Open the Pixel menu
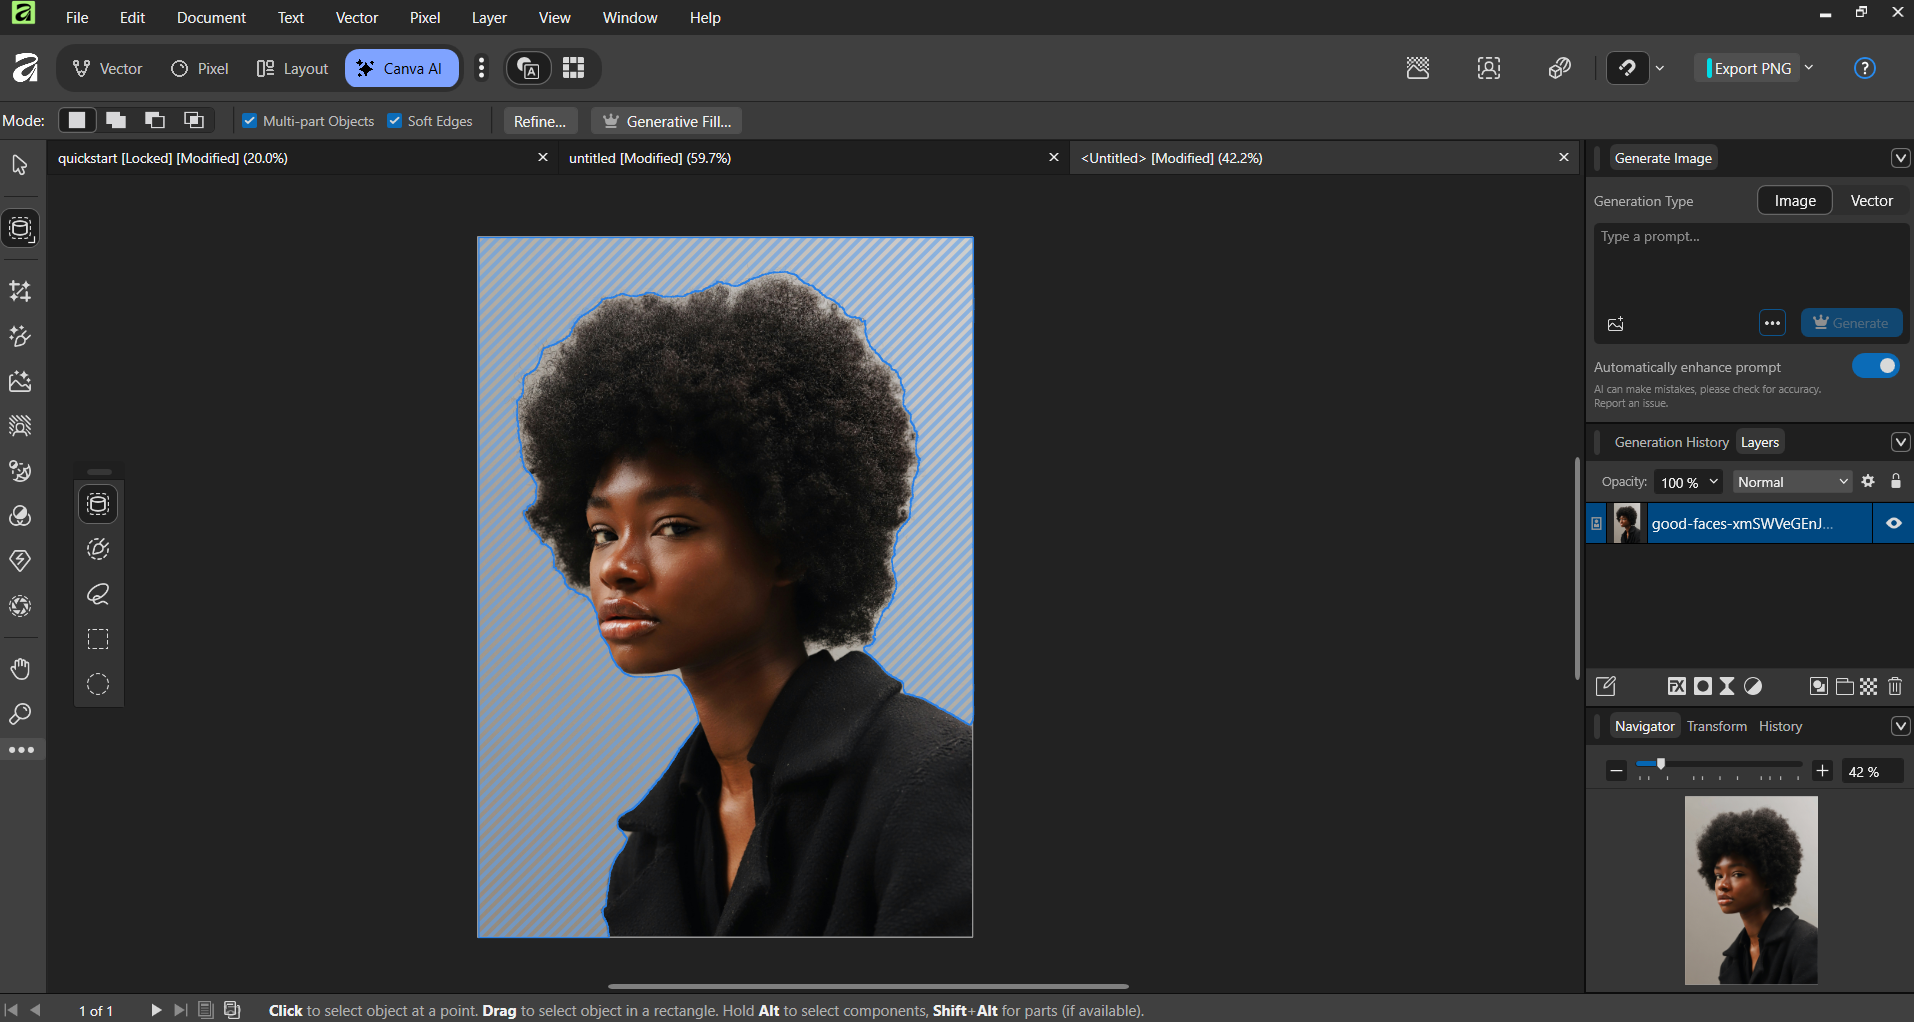The height and width of the screenshot is (1022, 1914). 424,18
